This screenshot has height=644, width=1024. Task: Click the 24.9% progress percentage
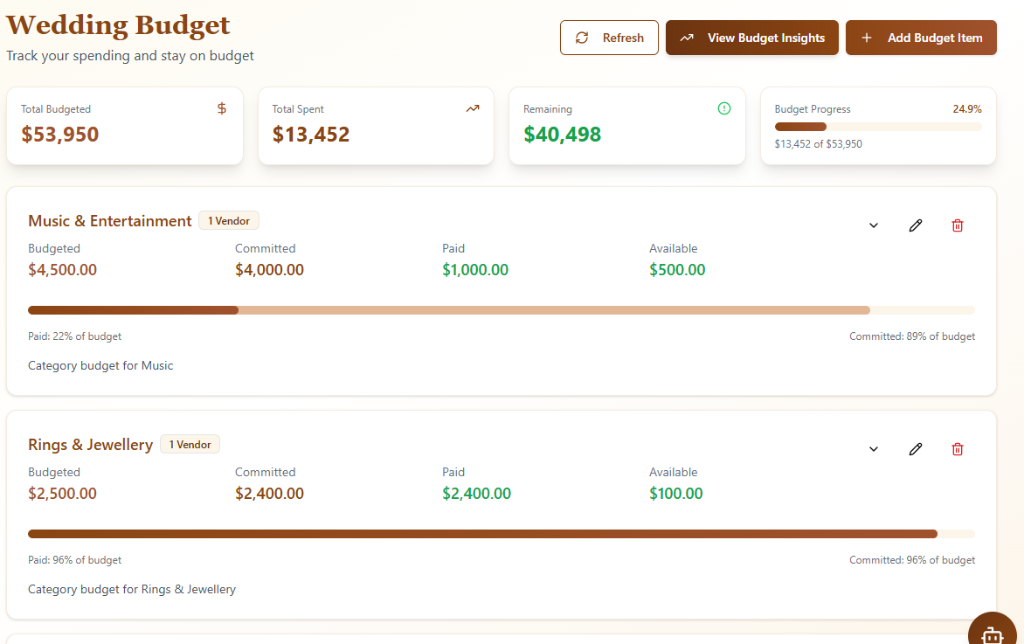coord(967,109)
